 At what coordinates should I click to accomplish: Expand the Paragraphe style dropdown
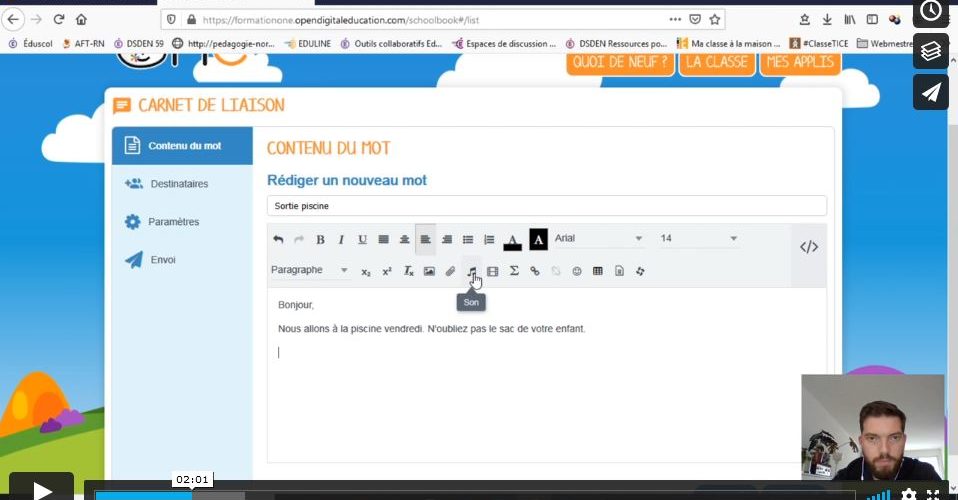[x=309, y=270]
